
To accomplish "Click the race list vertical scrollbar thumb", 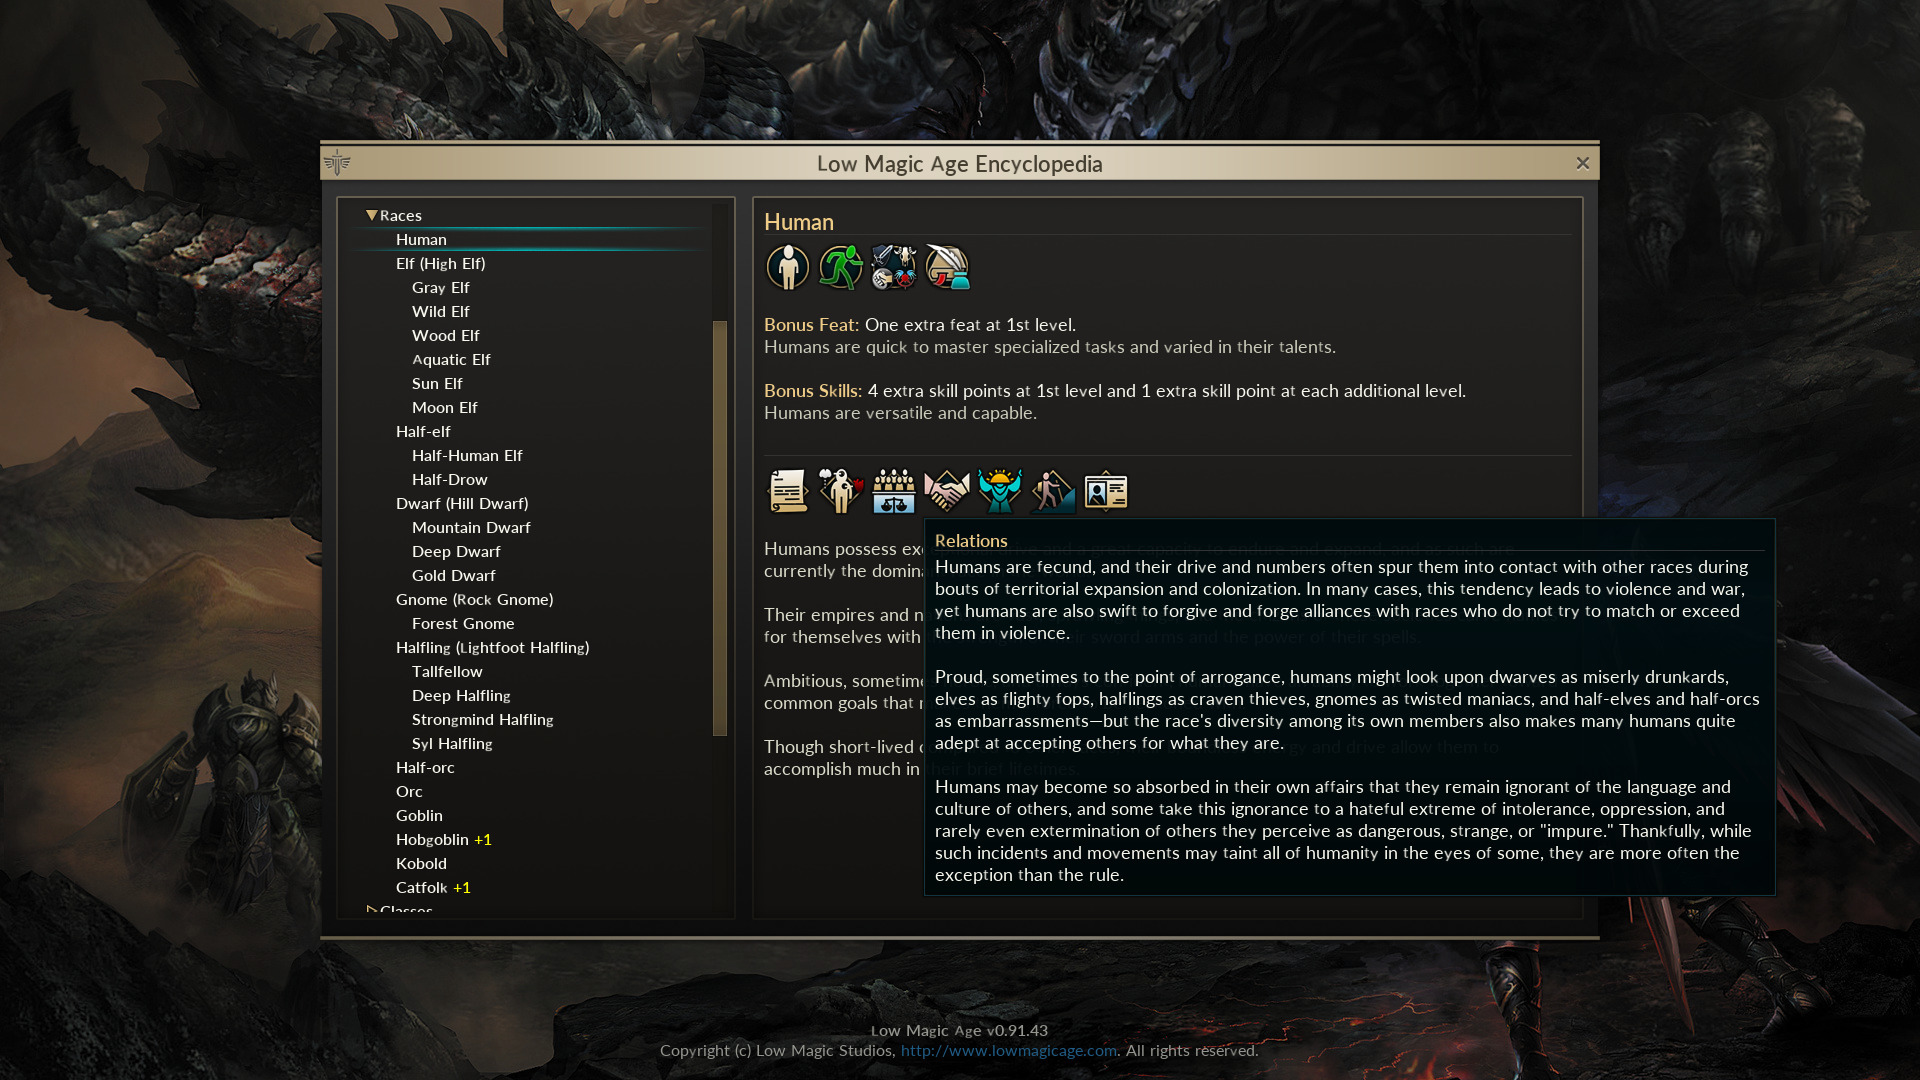I will coord(719,528).
